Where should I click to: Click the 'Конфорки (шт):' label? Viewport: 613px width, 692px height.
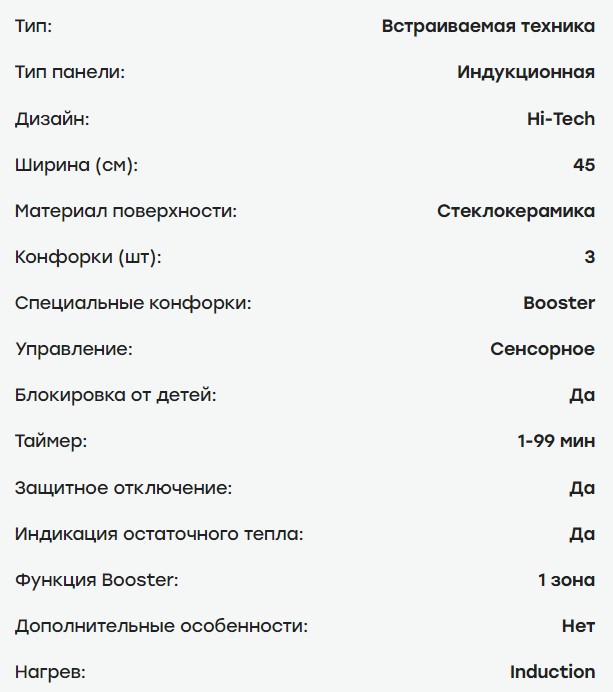tap(88, 257)
